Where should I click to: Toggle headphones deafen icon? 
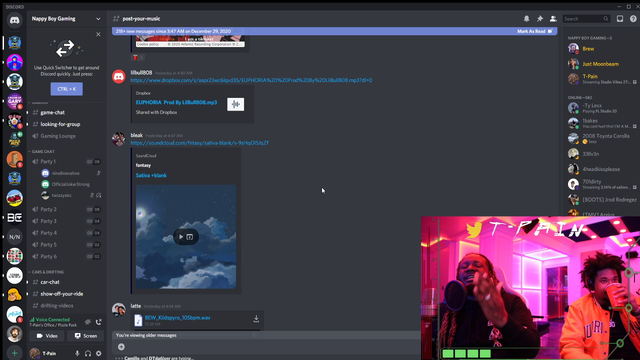coord(88,353)
